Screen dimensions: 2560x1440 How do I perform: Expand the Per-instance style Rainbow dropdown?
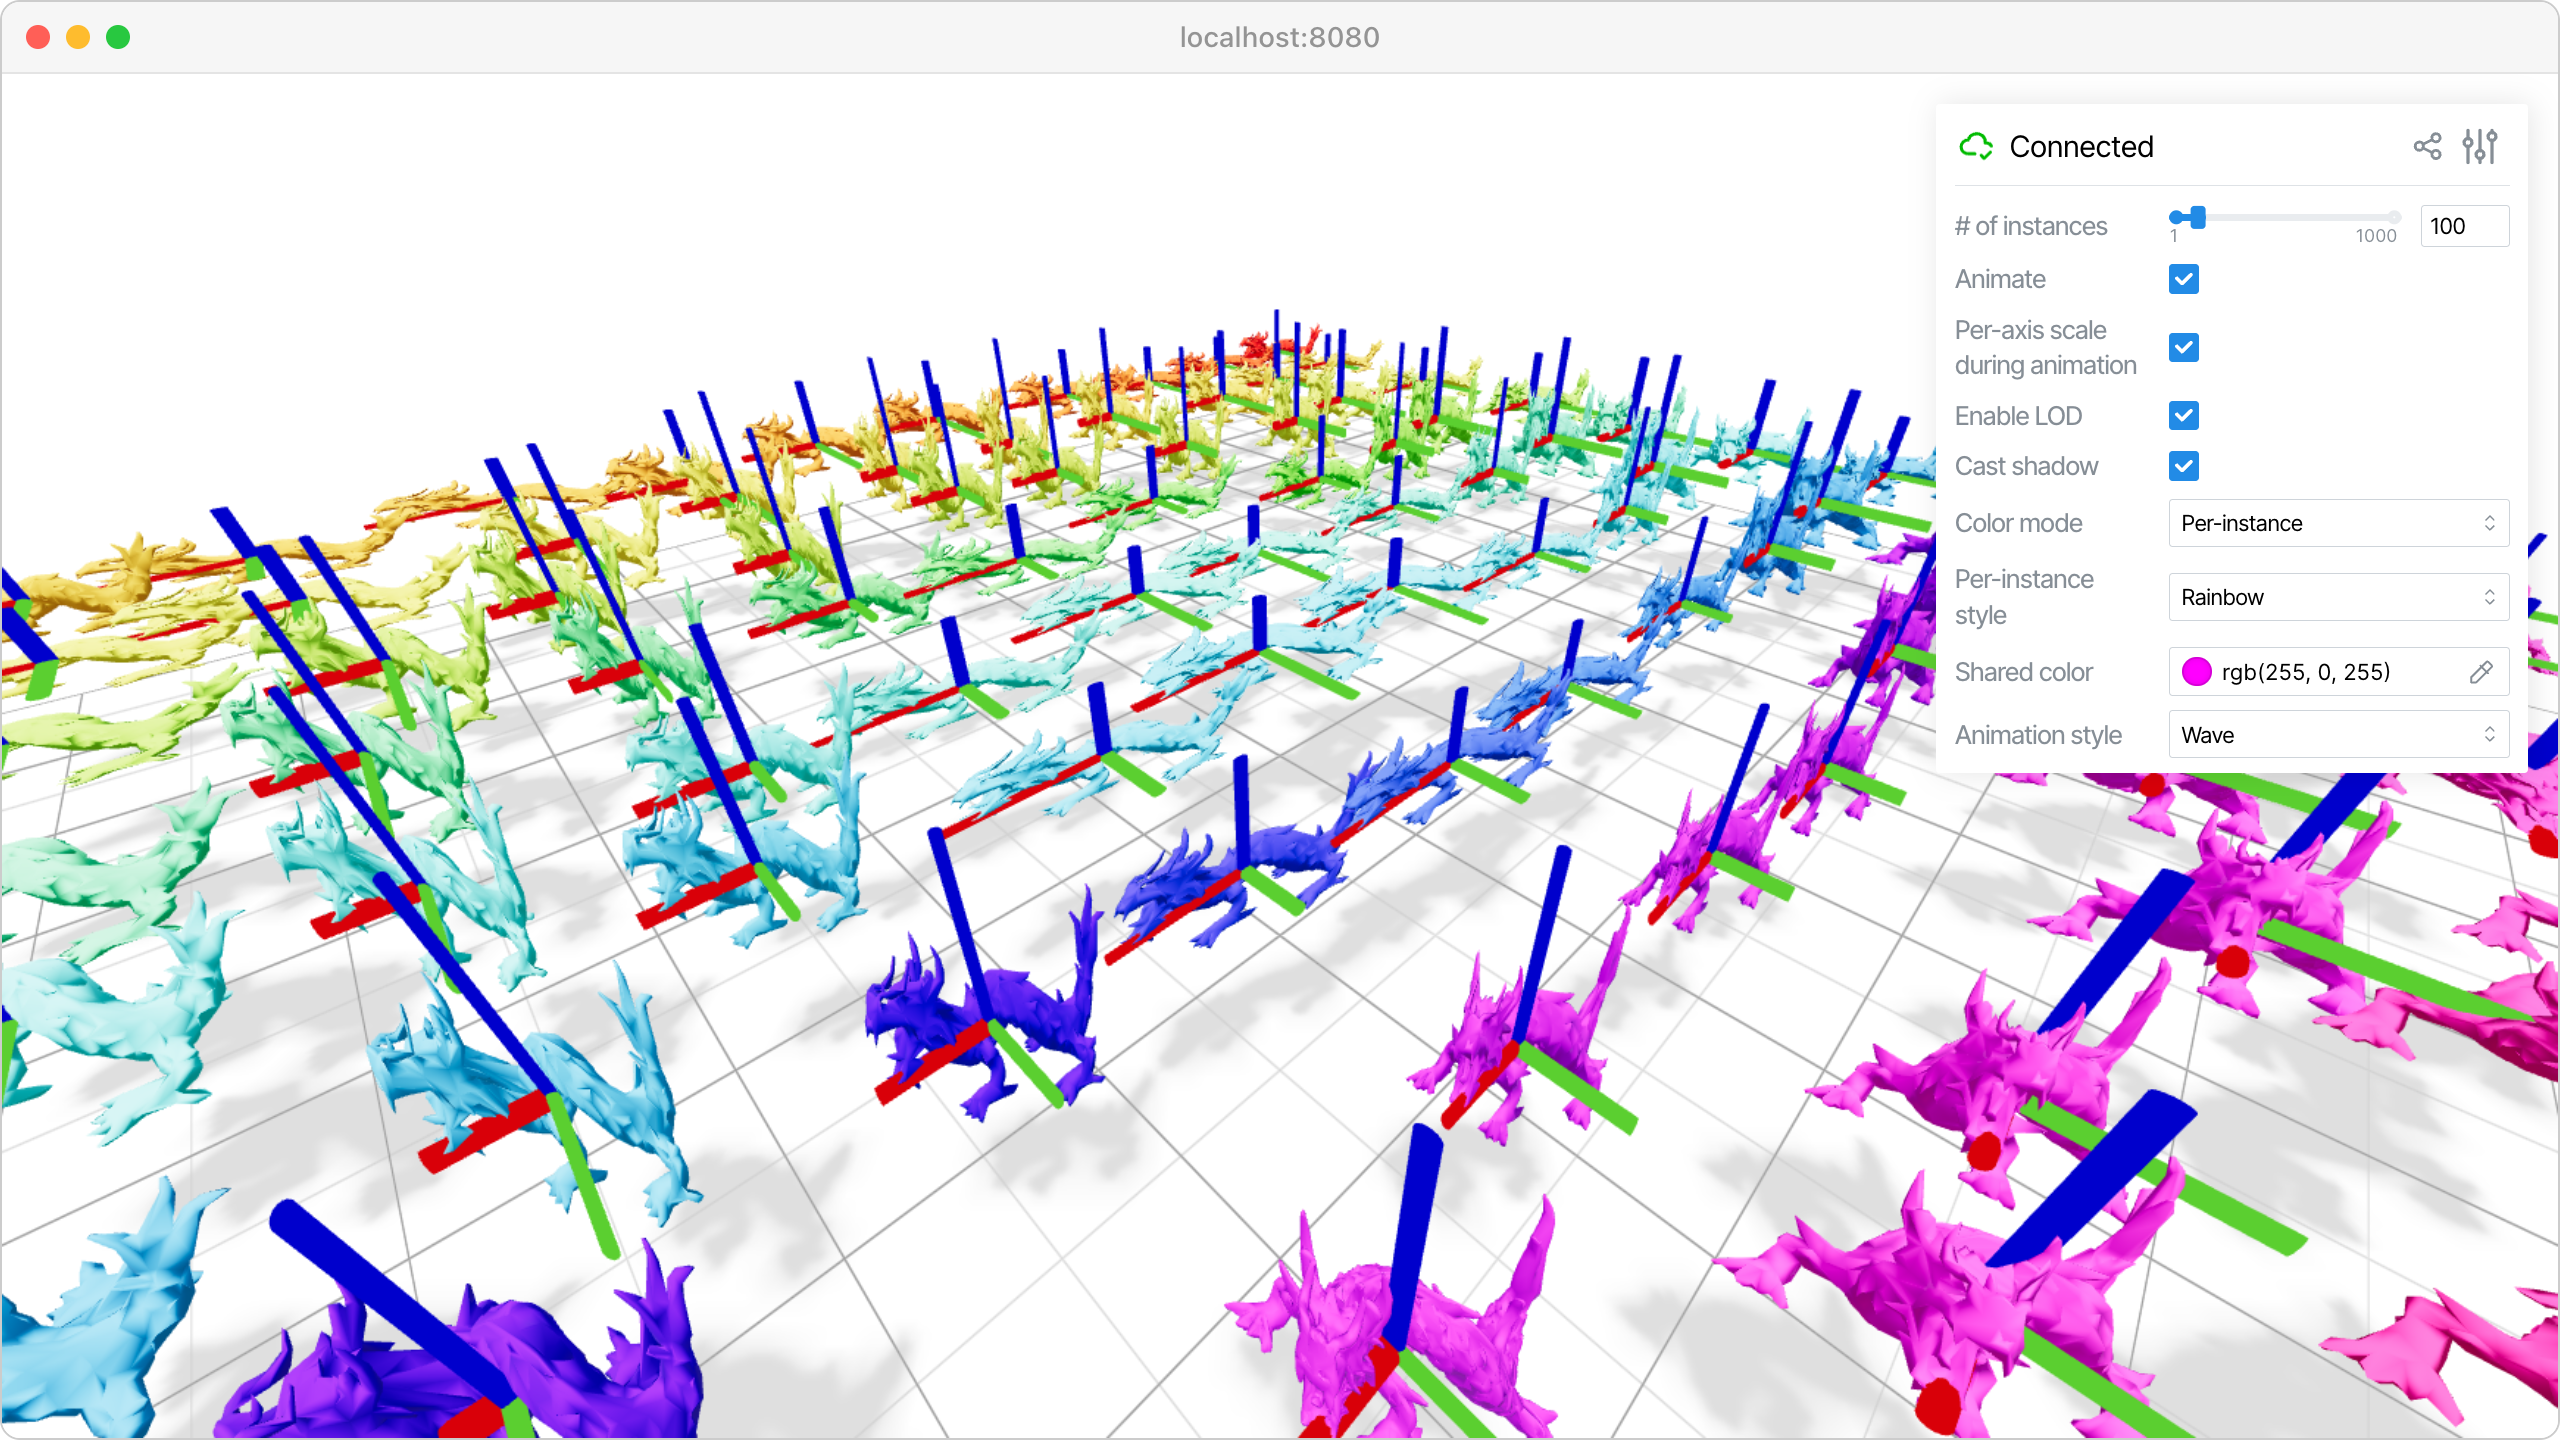2339,597
